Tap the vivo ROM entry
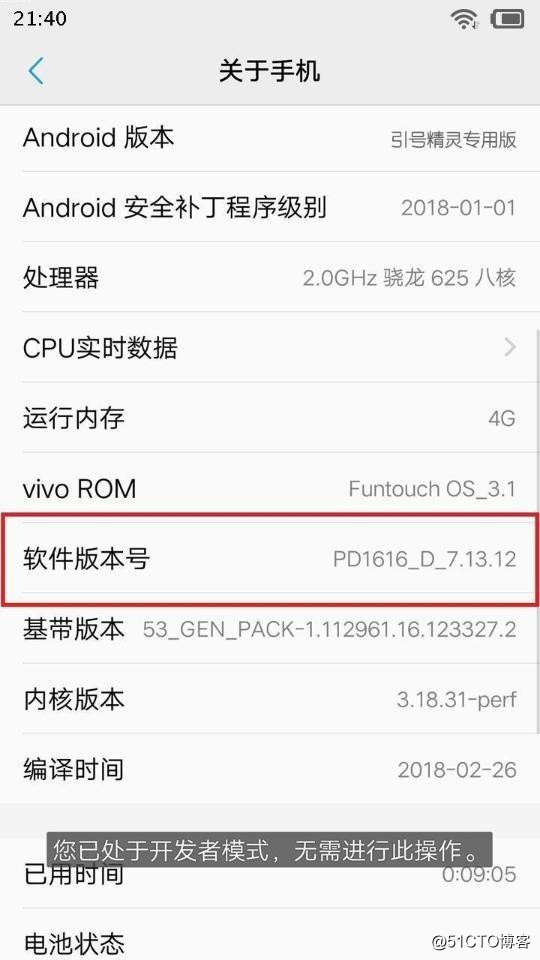The width and height of the screenshot is (540, 960). pyautogui.click(x=270, y=489)
